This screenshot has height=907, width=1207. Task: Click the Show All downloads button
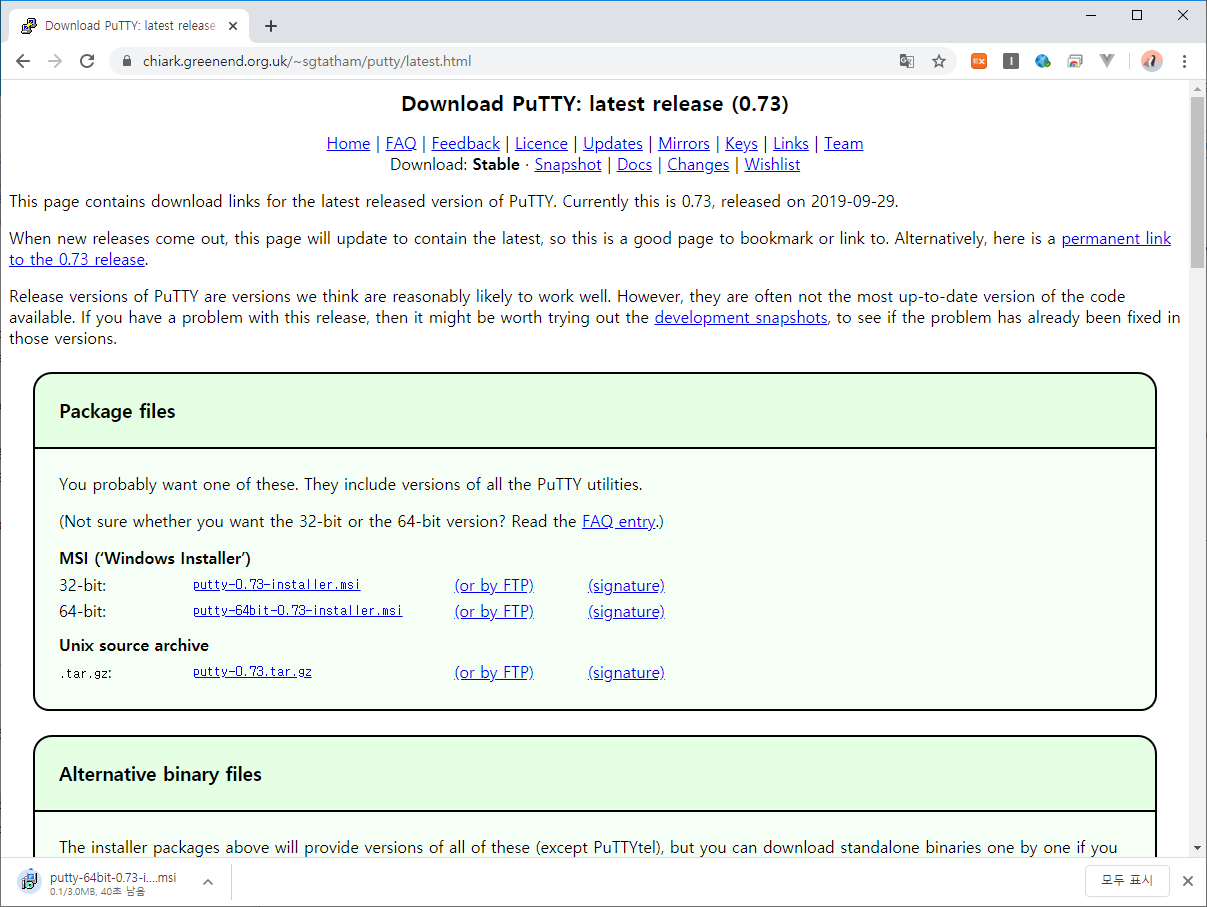pyautogui.click(x=1127, y=881)
